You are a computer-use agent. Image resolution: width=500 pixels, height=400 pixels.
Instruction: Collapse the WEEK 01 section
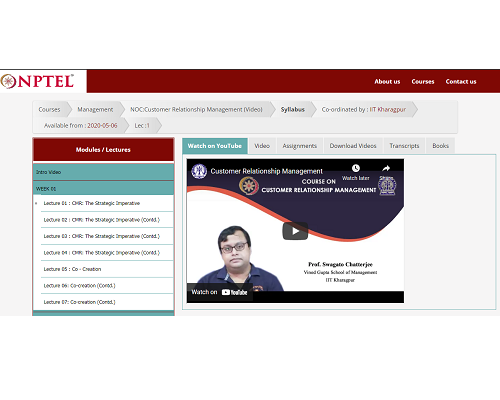pos(103,189)
